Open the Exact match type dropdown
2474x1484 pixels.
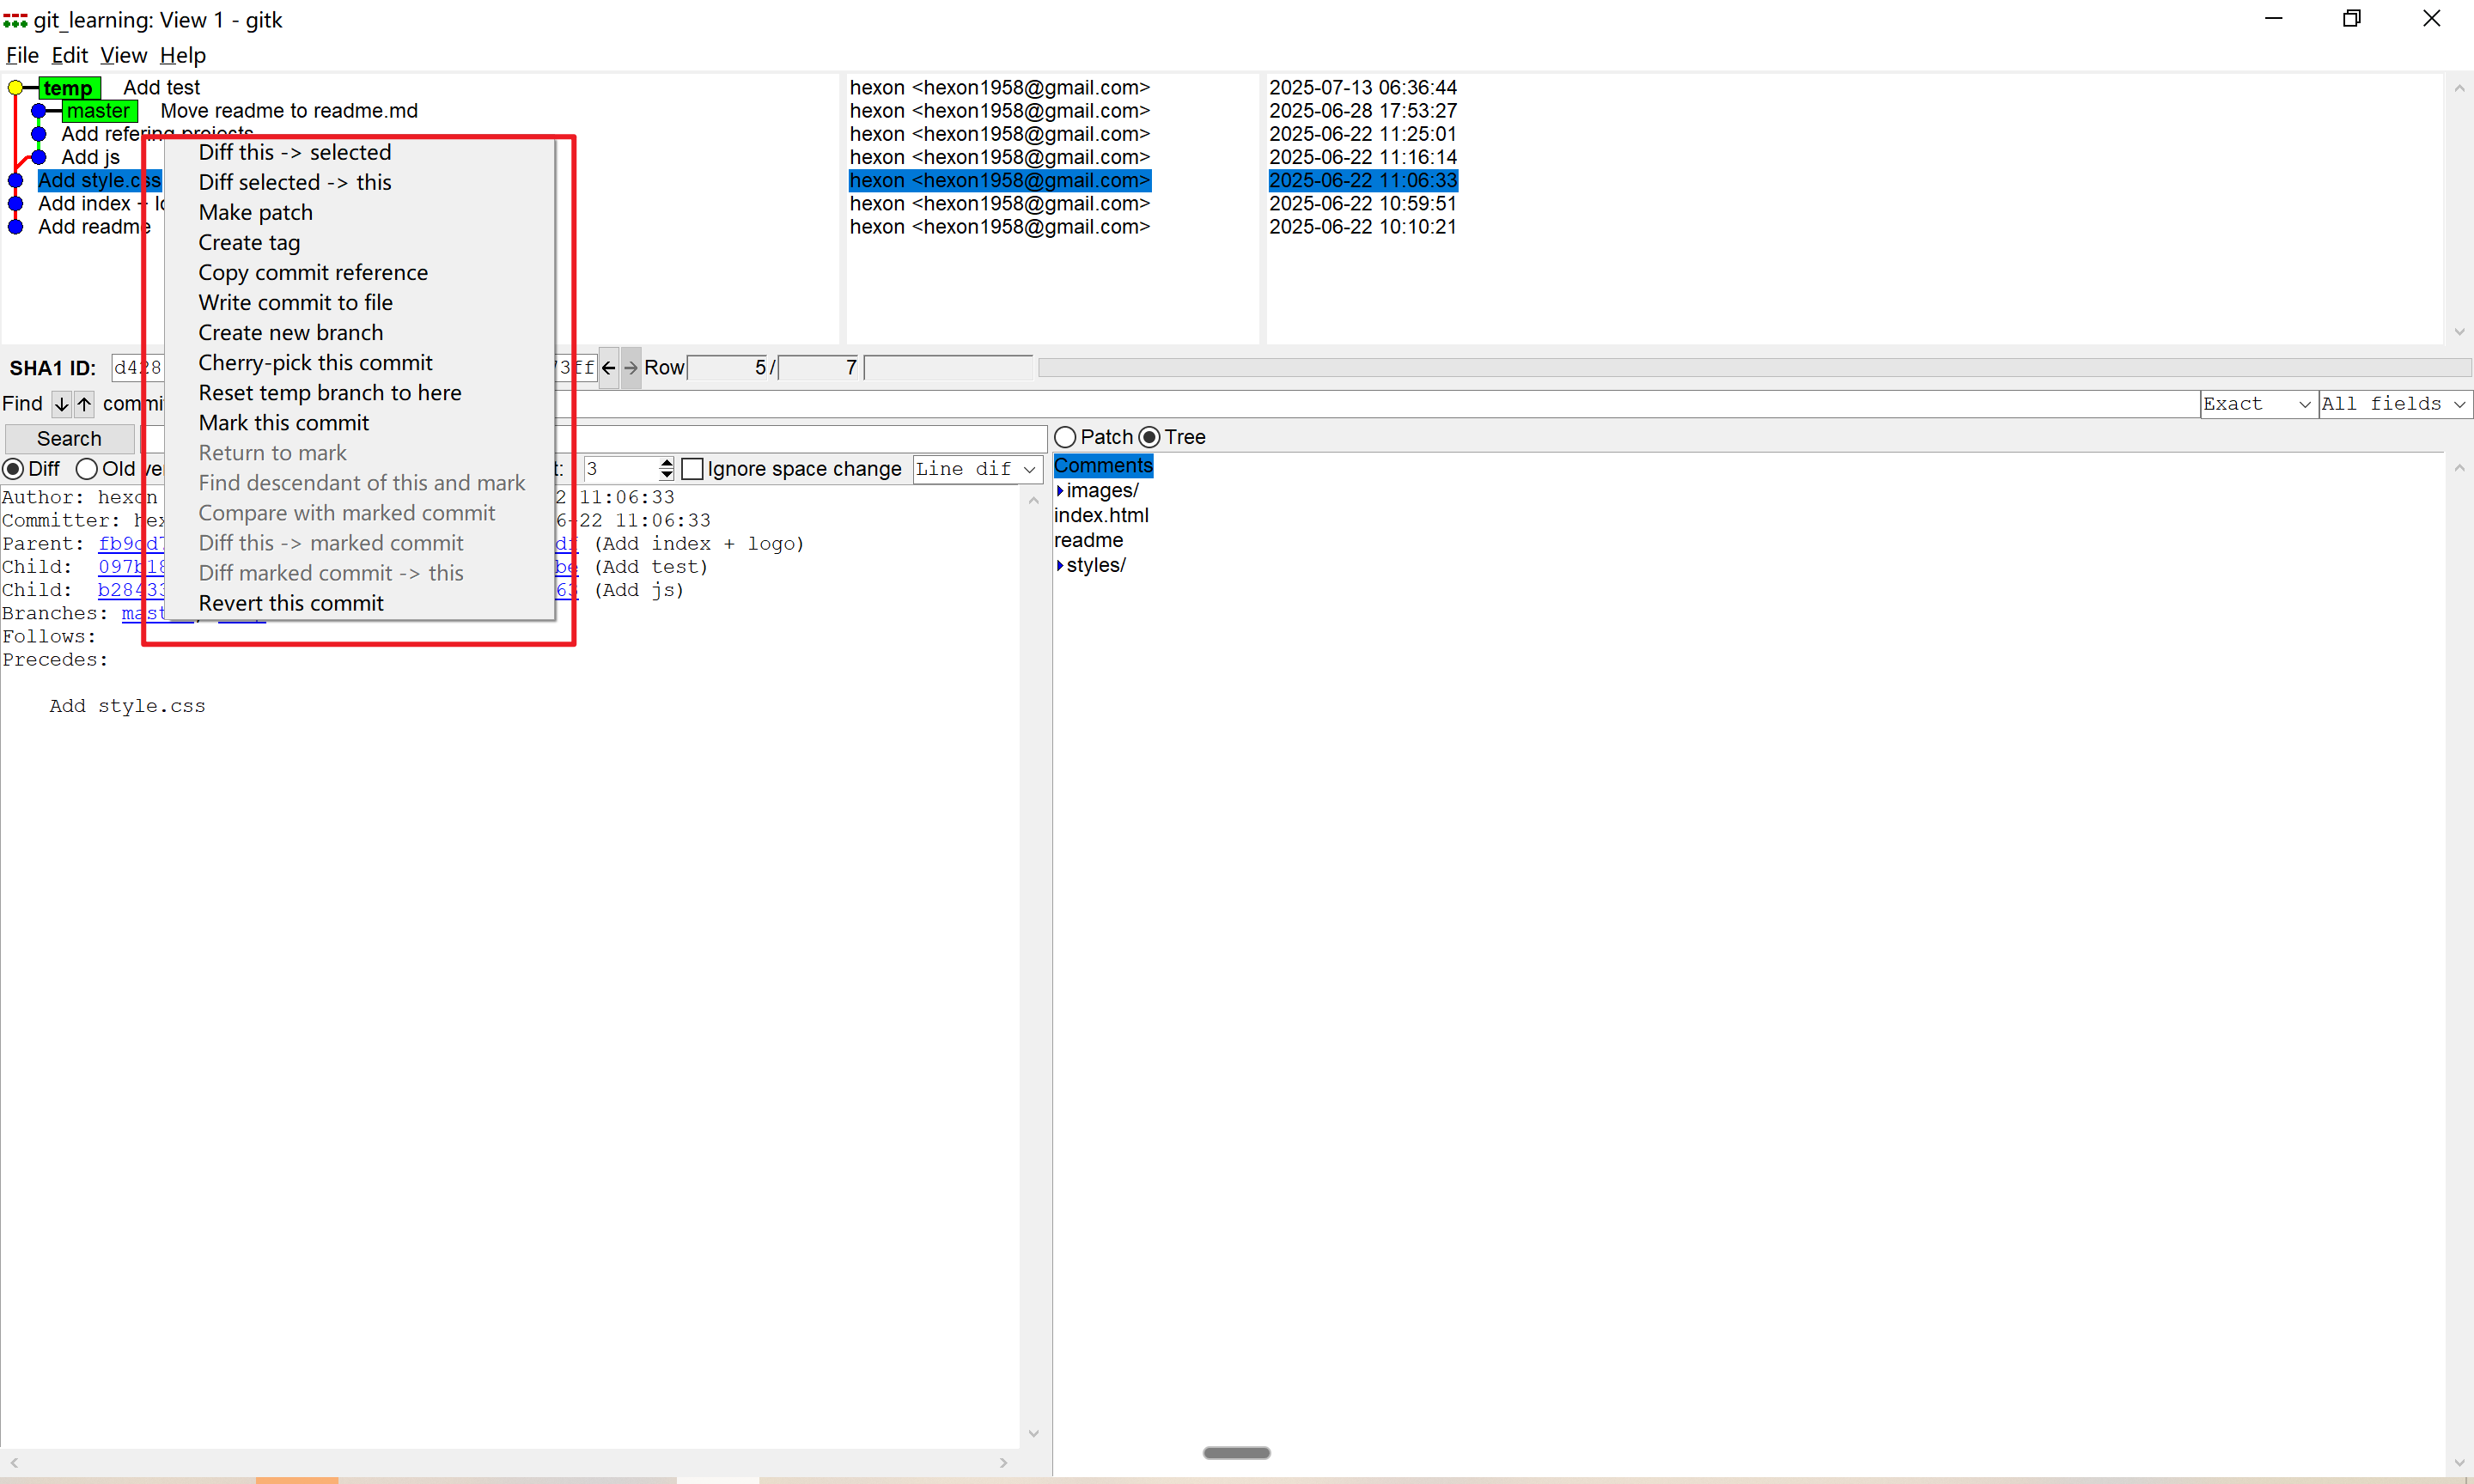tap(2257, 404)
